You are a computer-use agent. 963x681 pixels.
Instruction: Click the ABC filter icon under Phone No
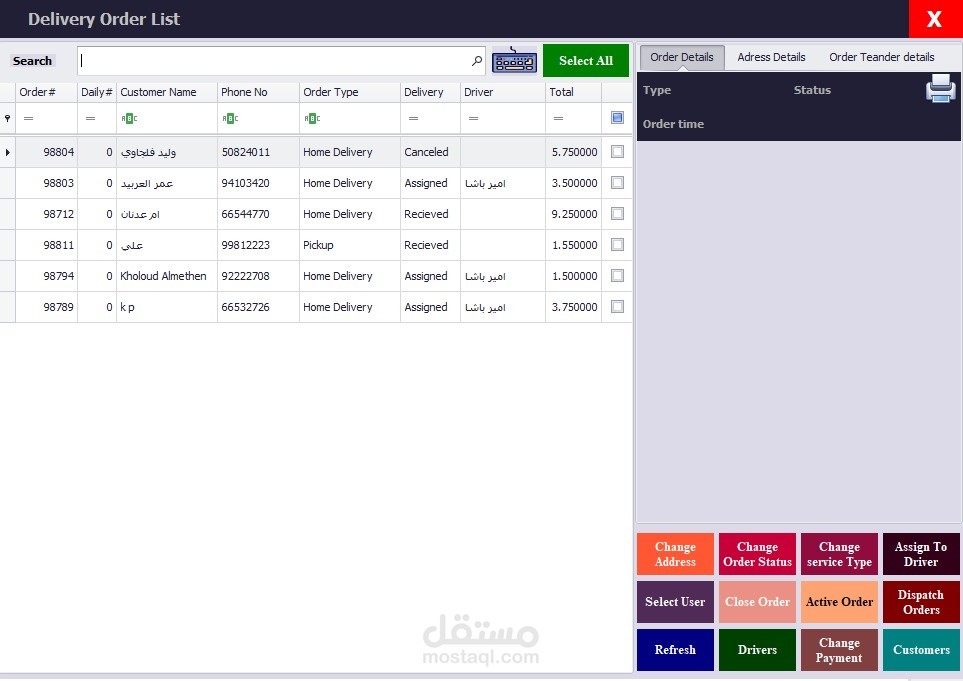pyautogui.click(x=230, y=117)
